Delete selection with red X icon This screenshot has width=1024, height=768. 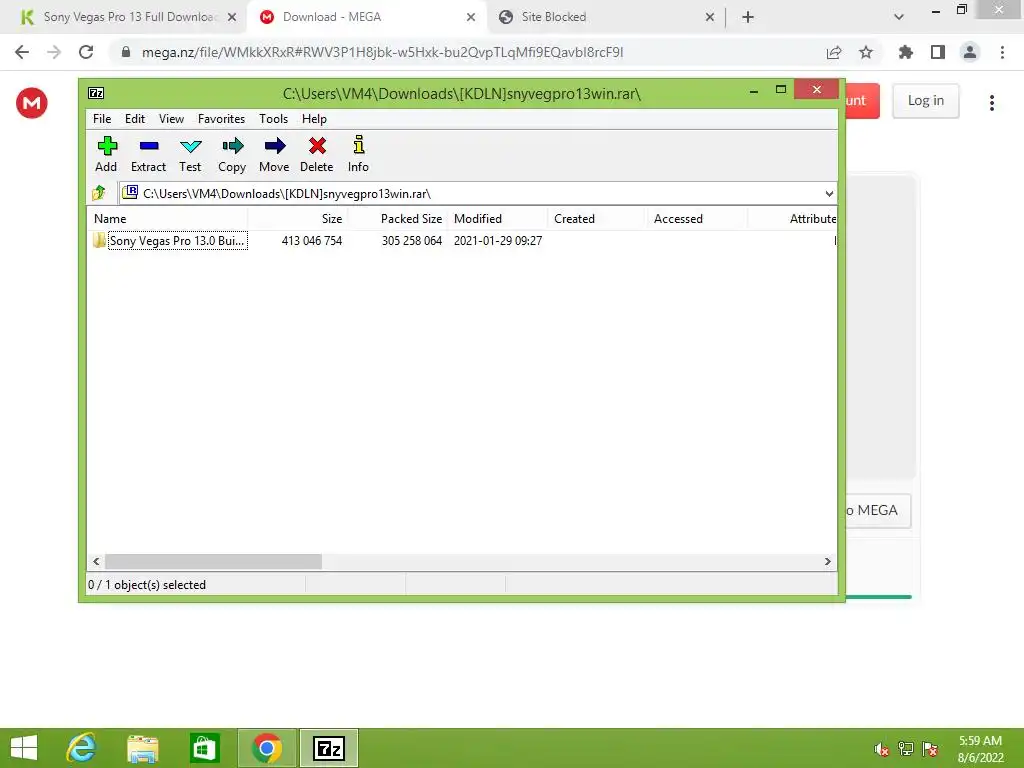pos(317,155)
